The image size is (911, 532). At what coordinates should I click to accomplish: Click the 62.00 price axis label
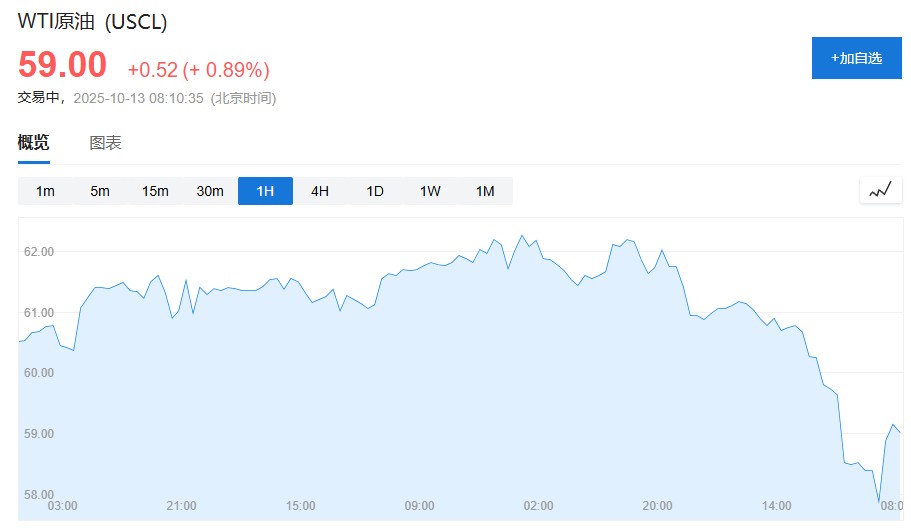coord(39,251)
